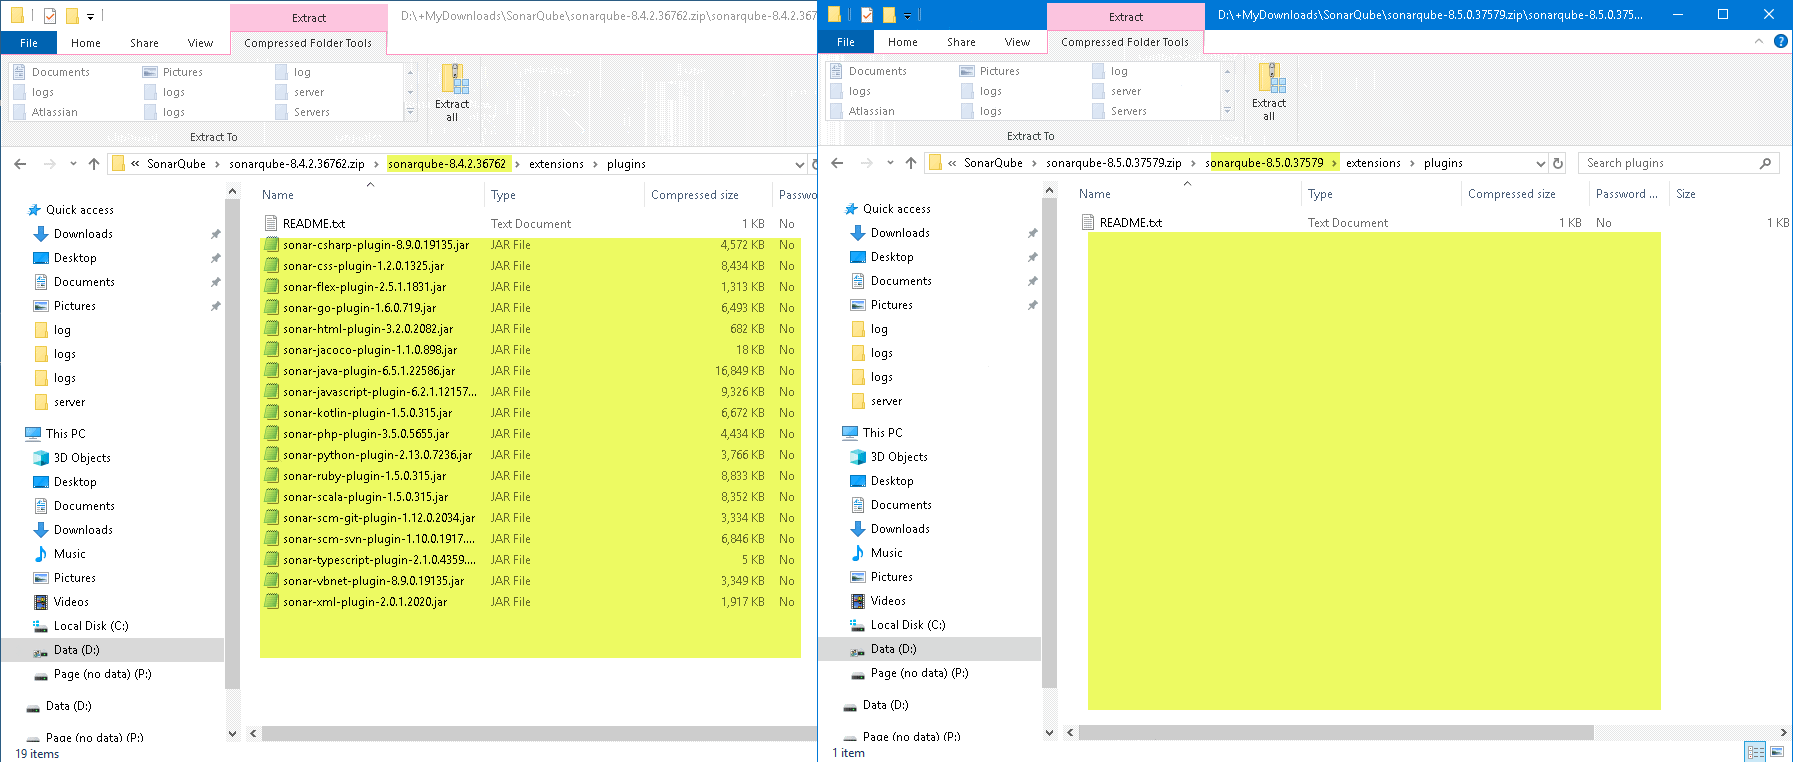
Task: Choose Atlassian destination in right Extract To gallery
Action: click(x=871, y=111)
